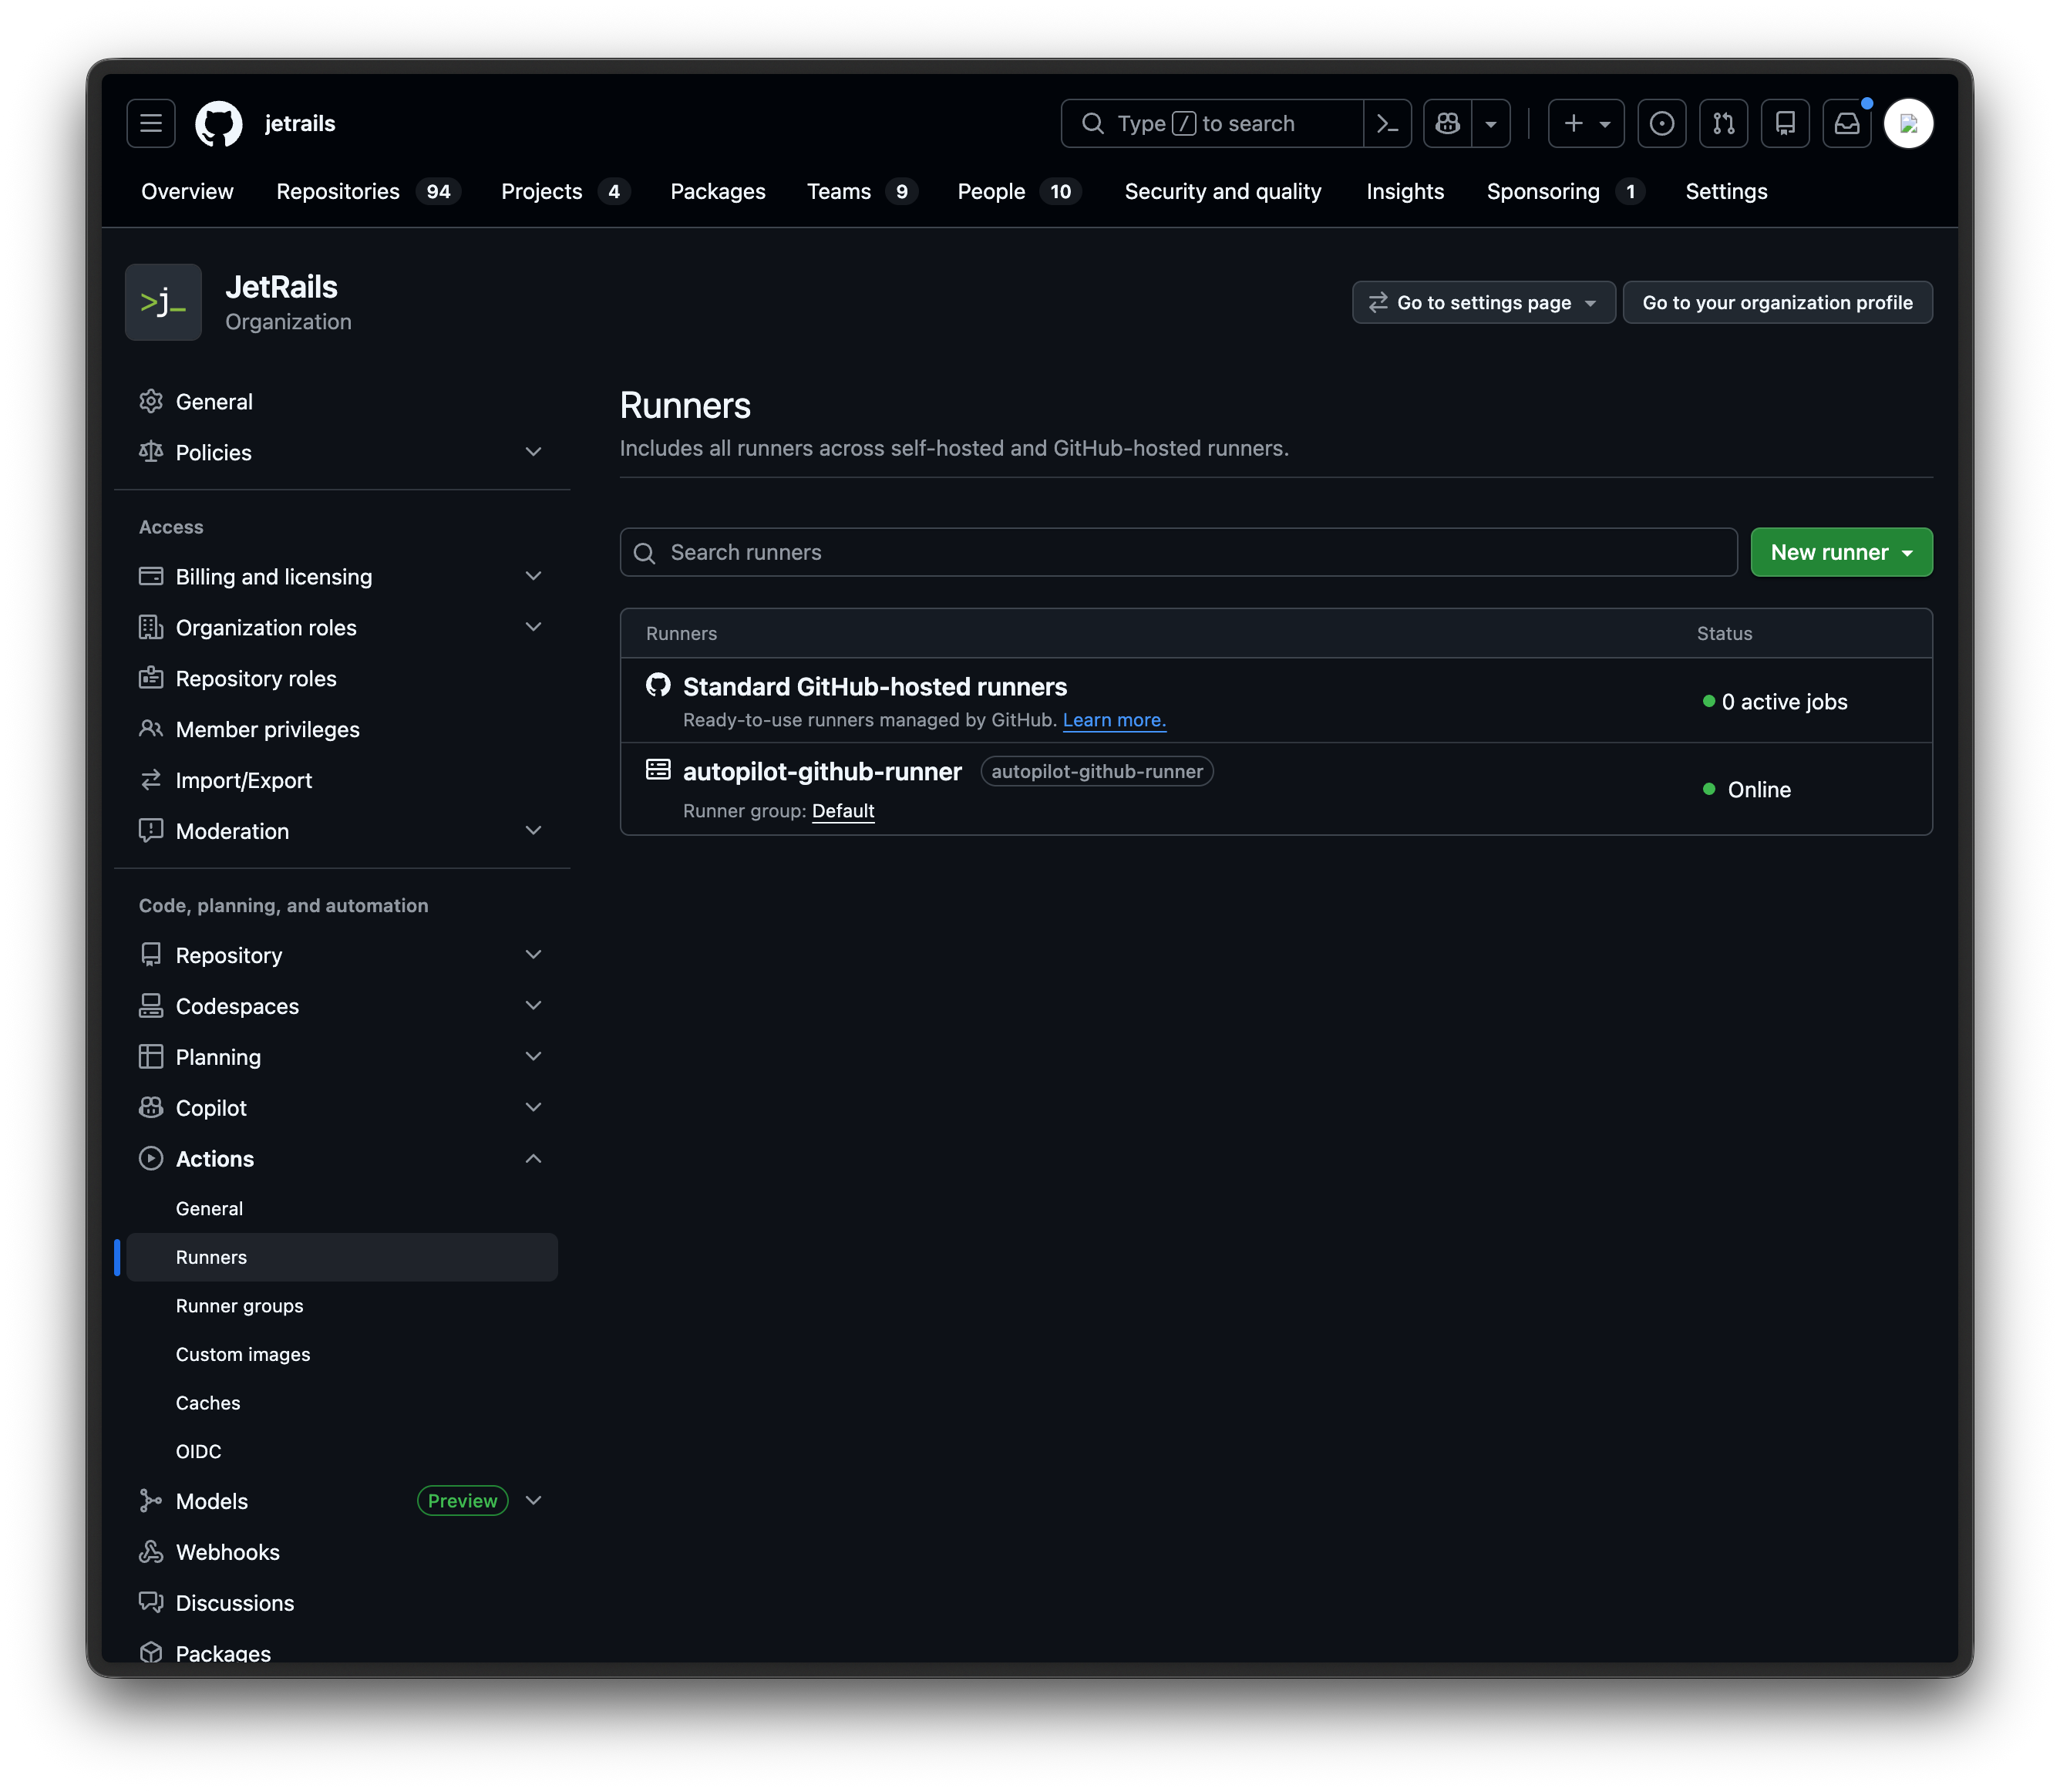Switch to the Overview tab
This screenshot has height=1792, width=2060.
pyautogui.click(x=187, y=191)
